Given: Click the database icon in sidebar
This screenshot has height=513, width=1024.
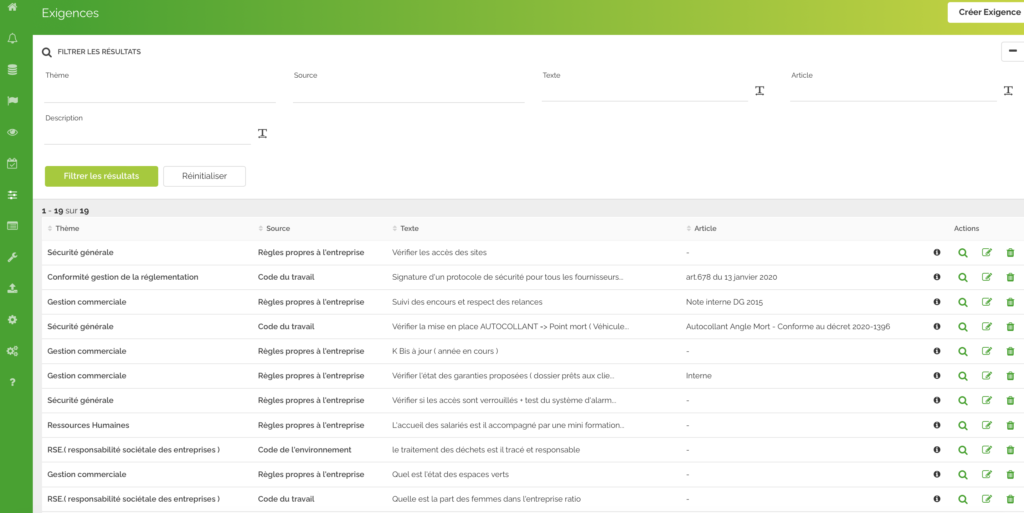Looking at the screenshot, I should click(x=12, y=70).
